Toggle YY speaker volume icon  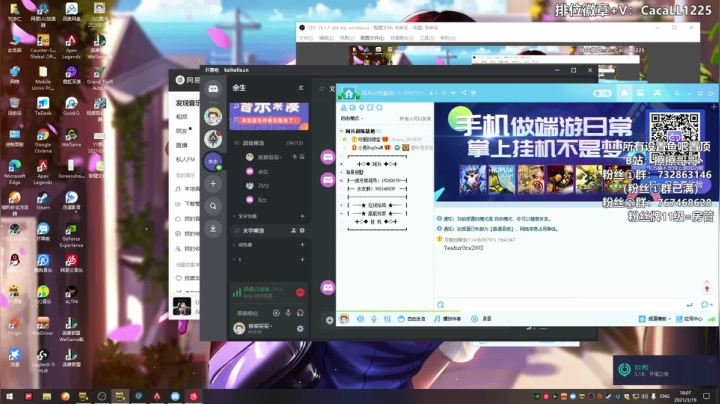360,319
